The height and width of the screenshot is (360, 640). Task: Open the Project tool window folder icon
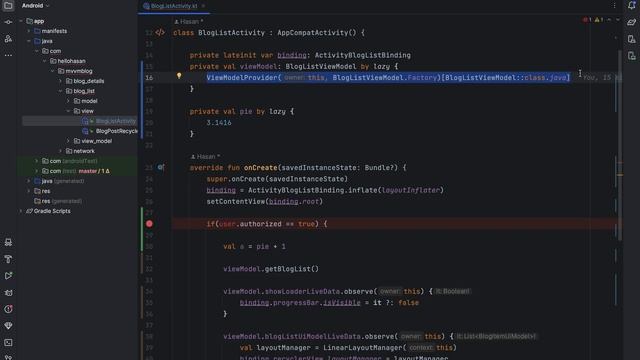coord(8,5)
